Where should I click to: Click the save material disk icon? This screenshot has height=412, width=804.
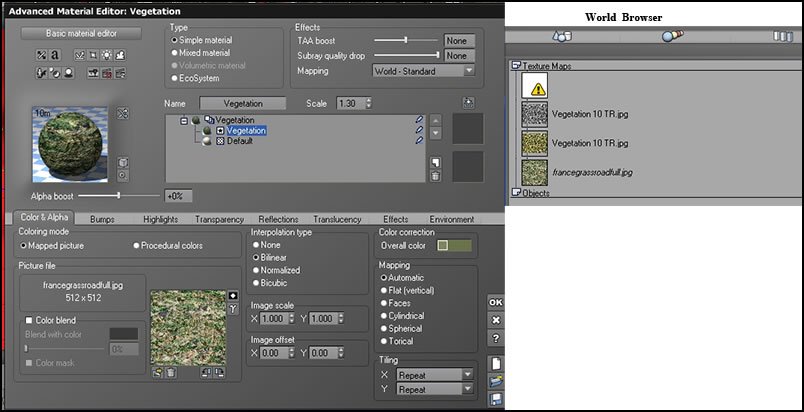coord(496,399)
